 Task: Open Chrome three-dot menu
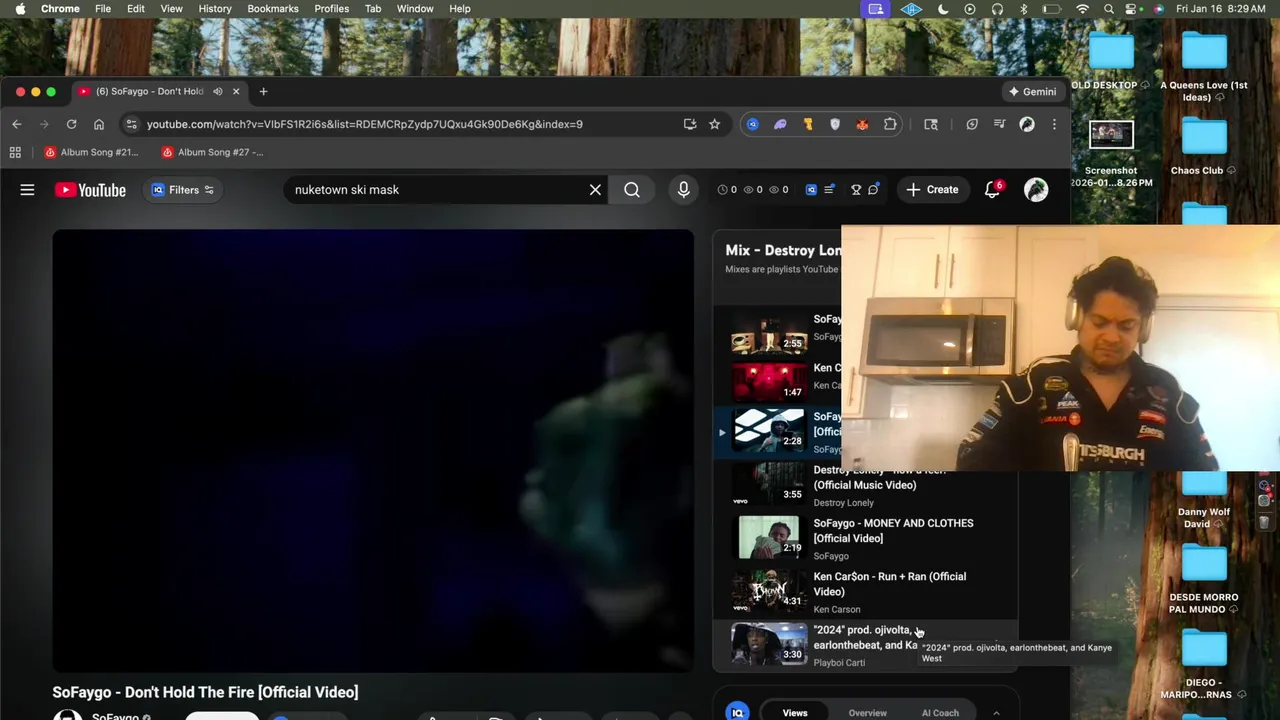click(1054, 124)
